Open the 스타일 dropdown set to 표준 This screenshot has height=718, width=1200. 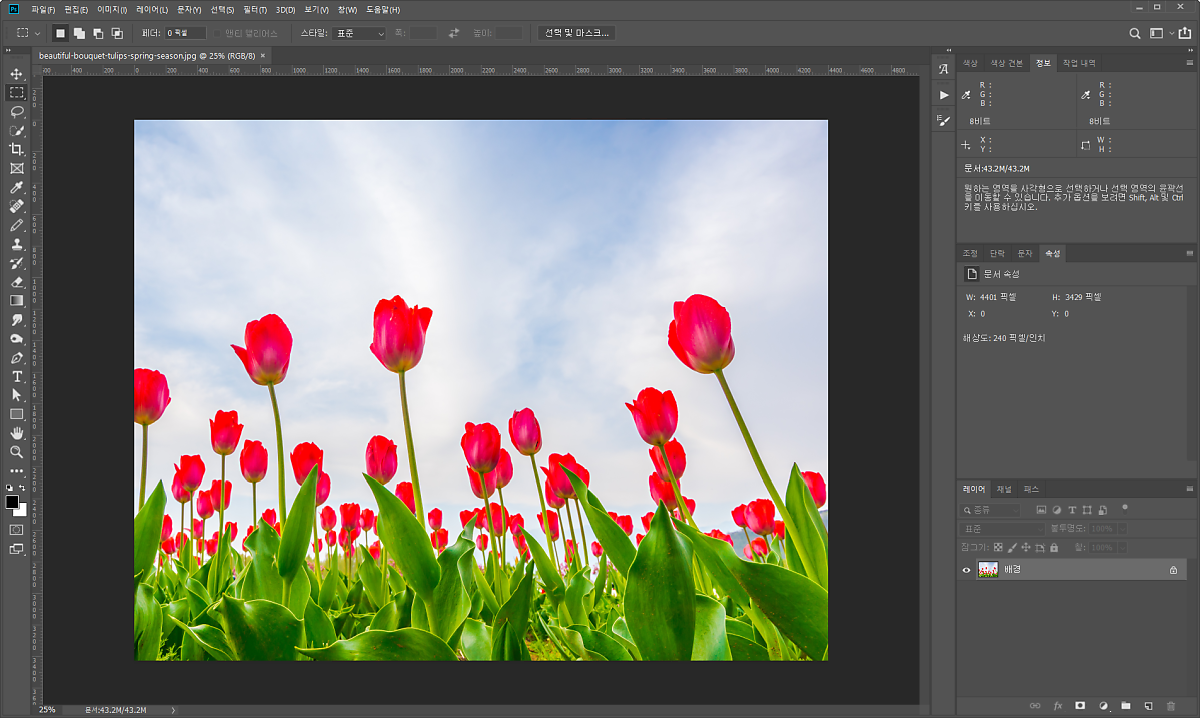click(359, 33)
